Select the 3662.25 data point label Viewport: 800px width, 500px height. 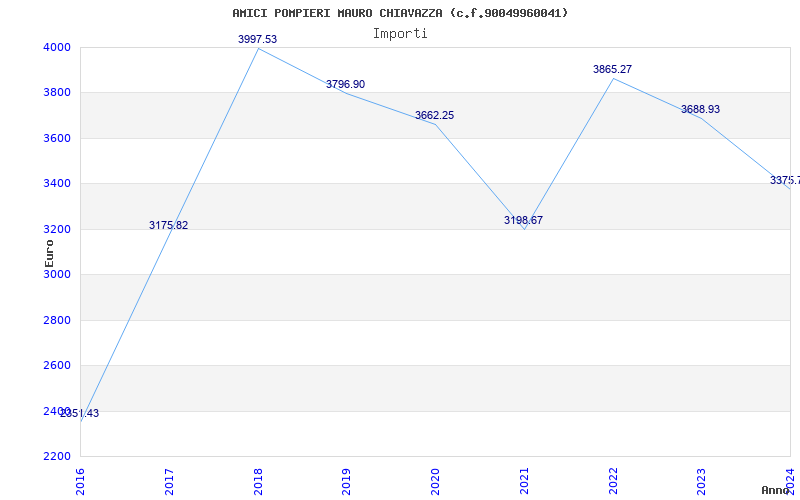[434, 115]
